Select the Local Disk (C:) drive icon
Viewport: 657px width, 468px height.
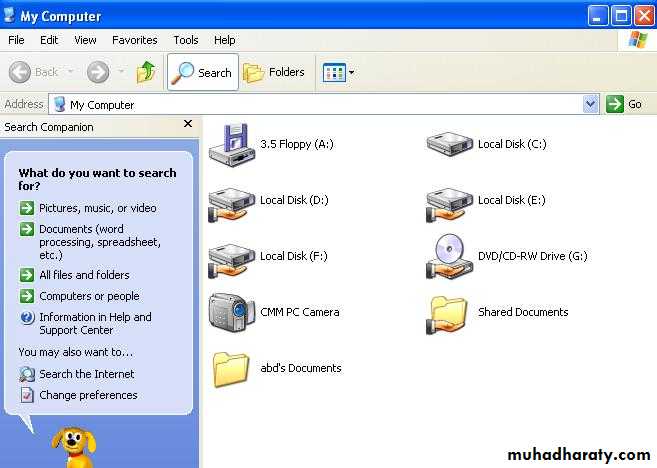[x=449, y=144]
